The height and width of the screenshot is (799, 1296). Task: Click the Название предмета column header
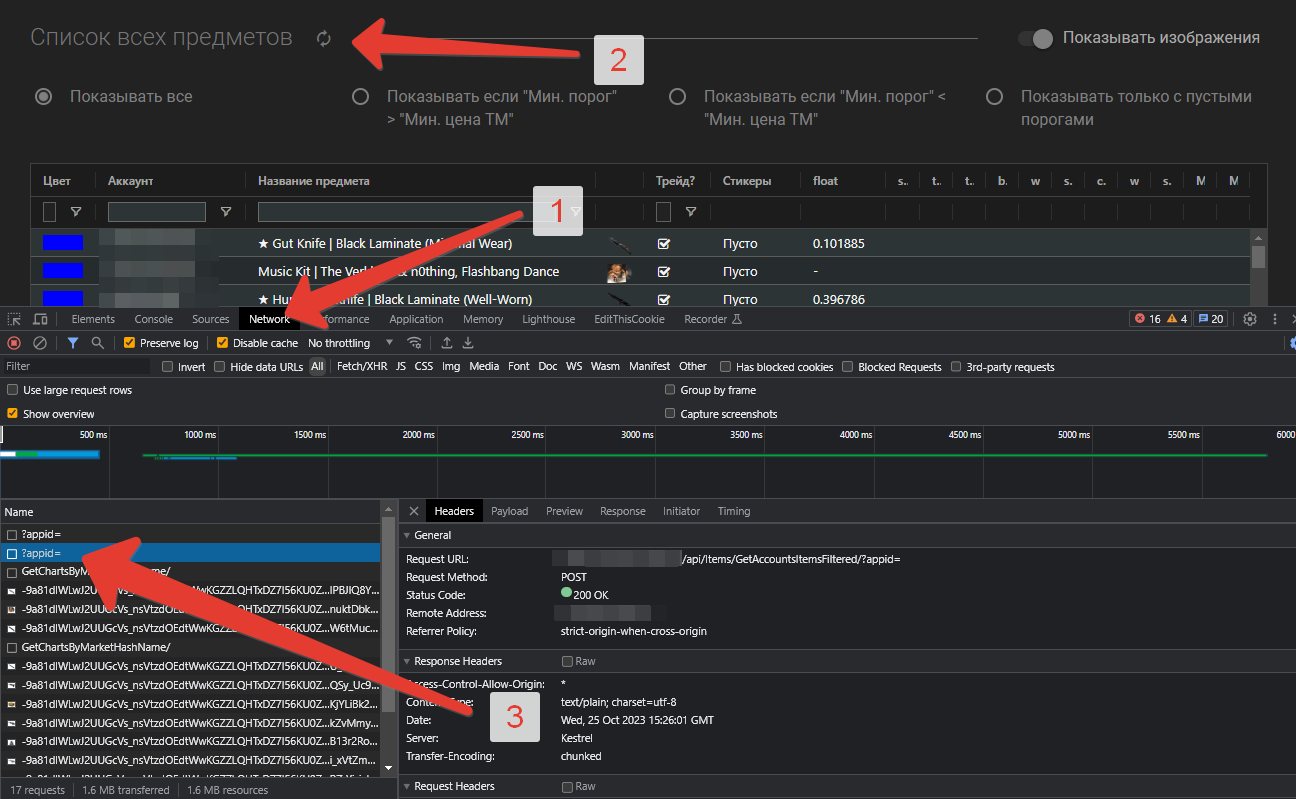click(314, 181)
